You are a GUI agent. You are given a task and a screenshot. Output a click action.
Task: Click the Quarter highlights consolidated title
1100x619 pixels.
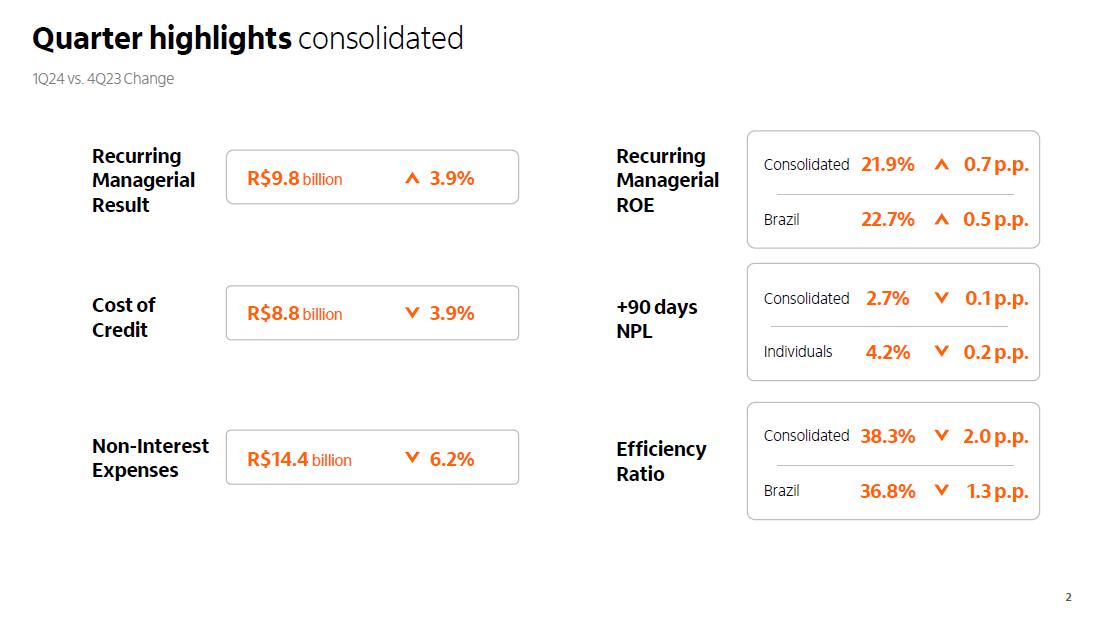click(x=248, y=39)
